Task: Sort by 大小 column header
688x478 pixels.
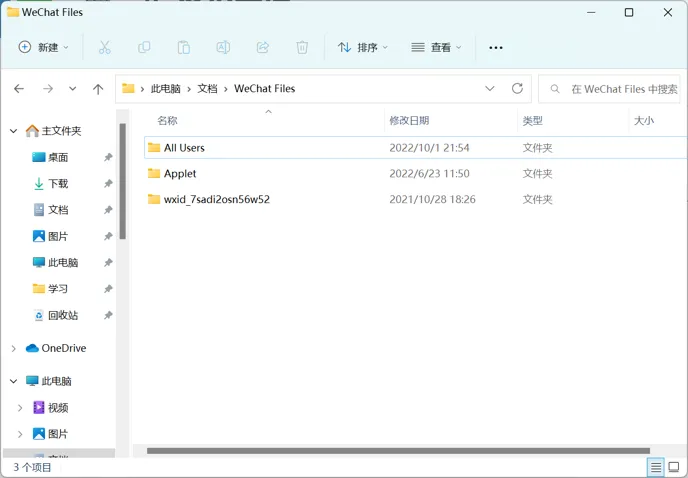Action: [644, 121]
